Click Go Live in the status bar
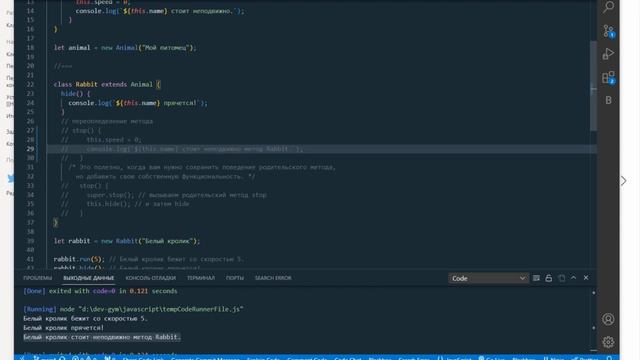Image resolution: width=640 pixels, height=360 pixels. coord(492,358)
